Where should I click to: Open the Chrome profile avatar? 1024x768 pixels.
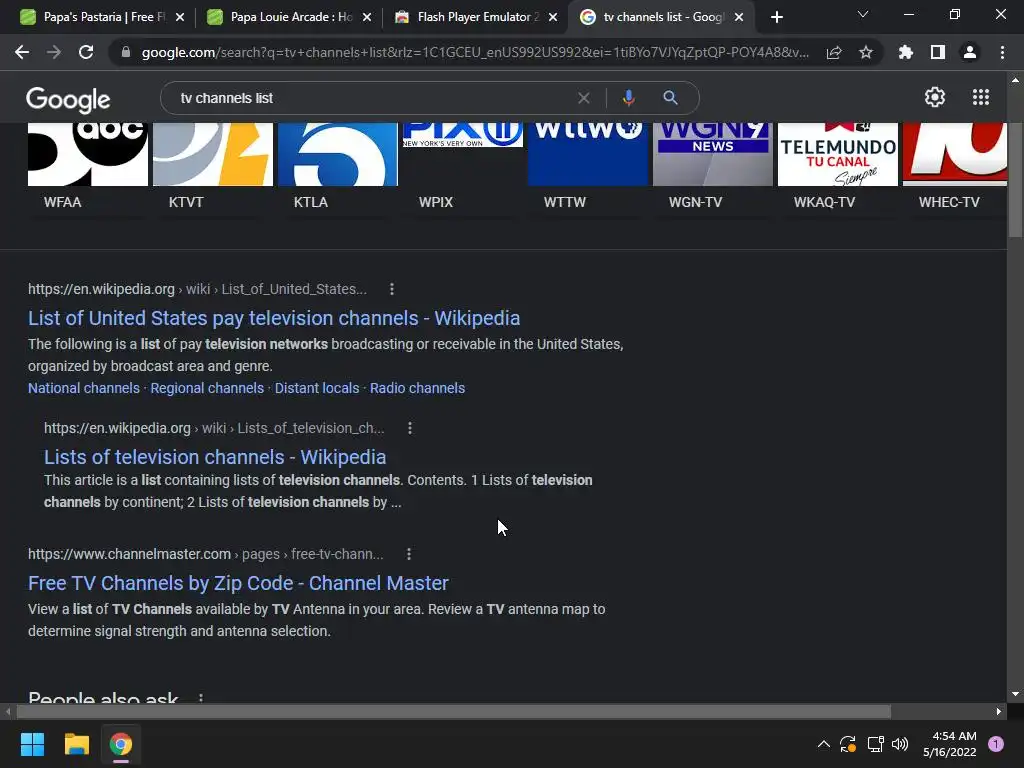tap(970, 52)
